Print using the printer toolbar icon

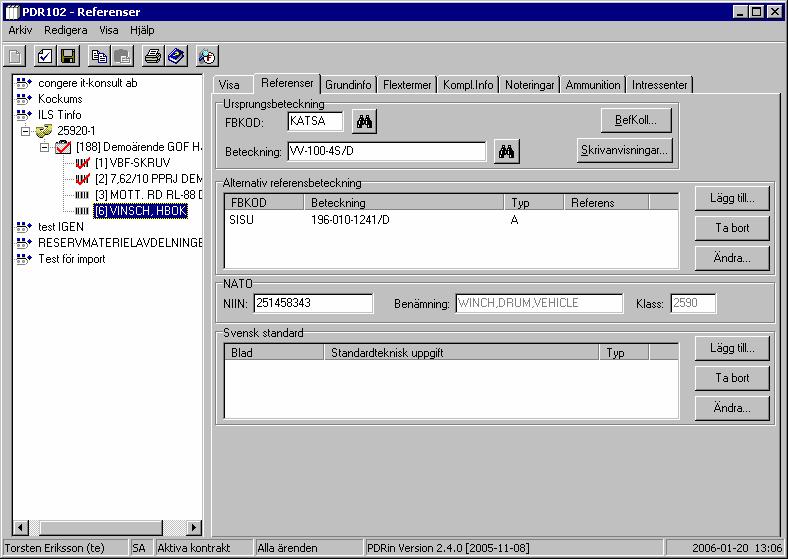(x=153, y=56)
